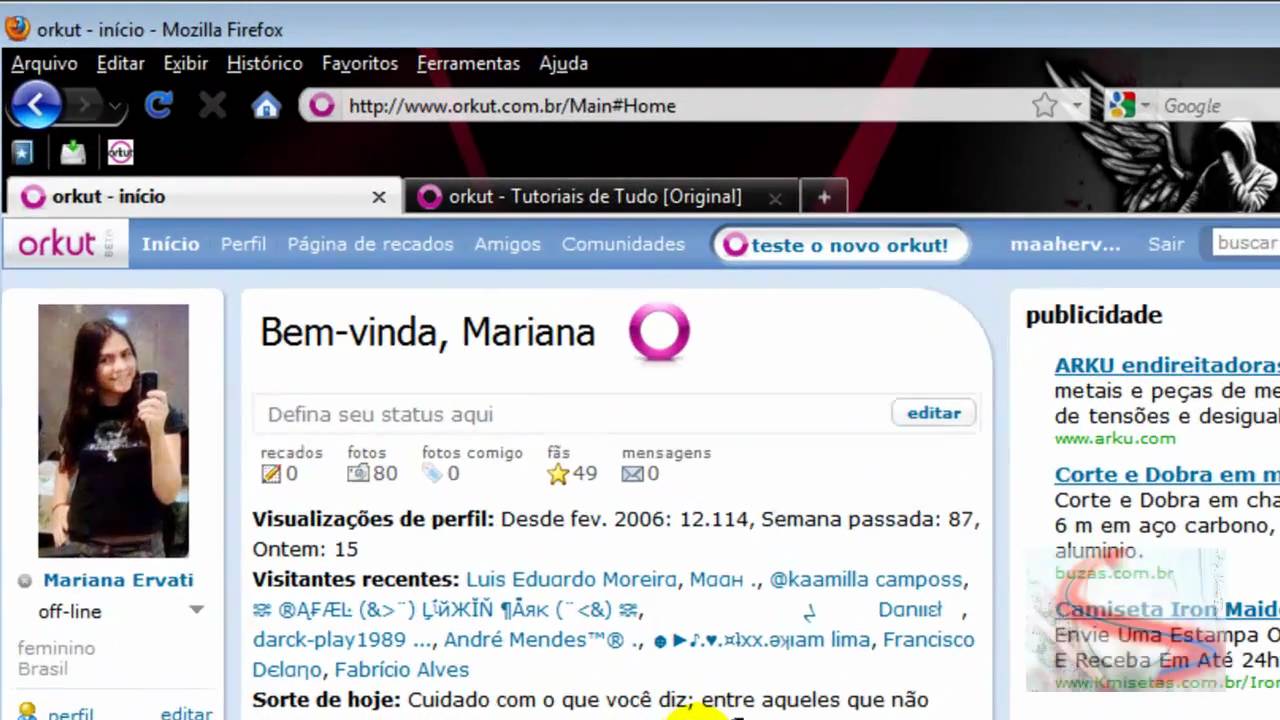Open the Camiseta Iron Maiden ad link
Screen dimensions: 1280x720
click(1167, 609)
